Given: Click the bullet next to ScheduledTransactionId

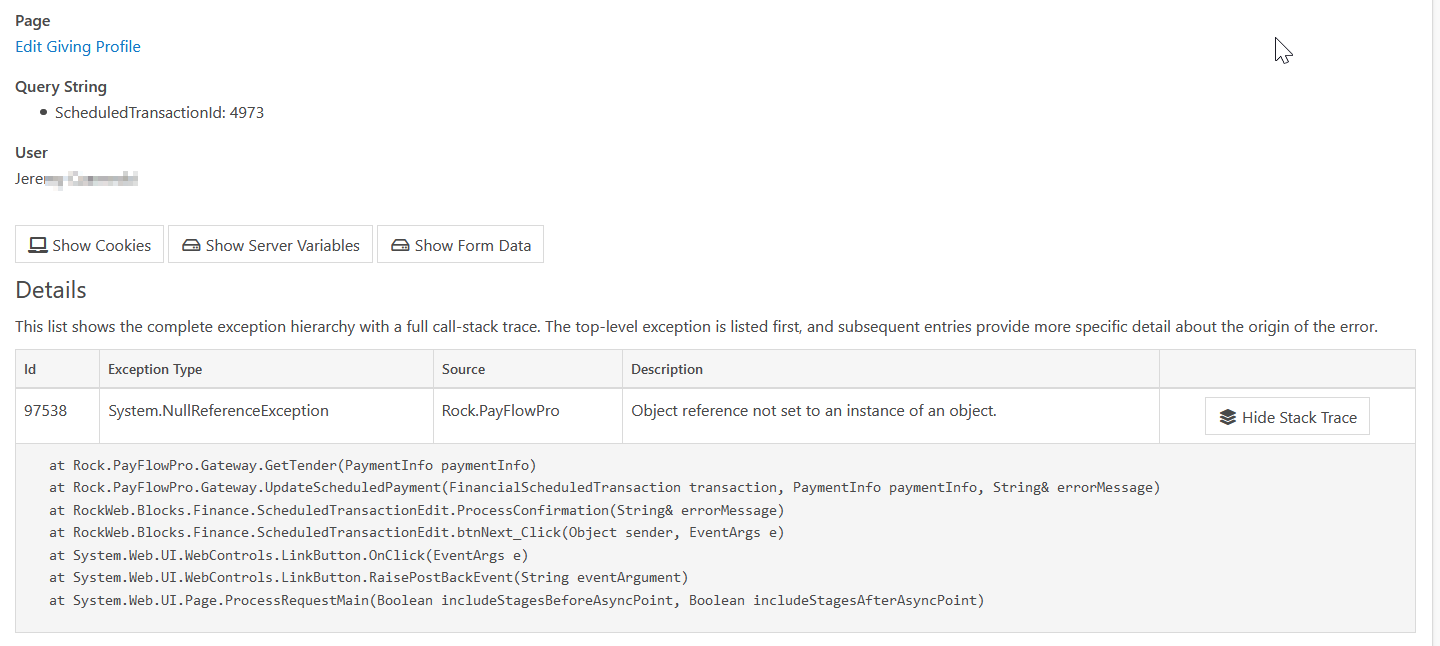Looking at the screenshot, I should pyautogui.click(x=42, y=113).
